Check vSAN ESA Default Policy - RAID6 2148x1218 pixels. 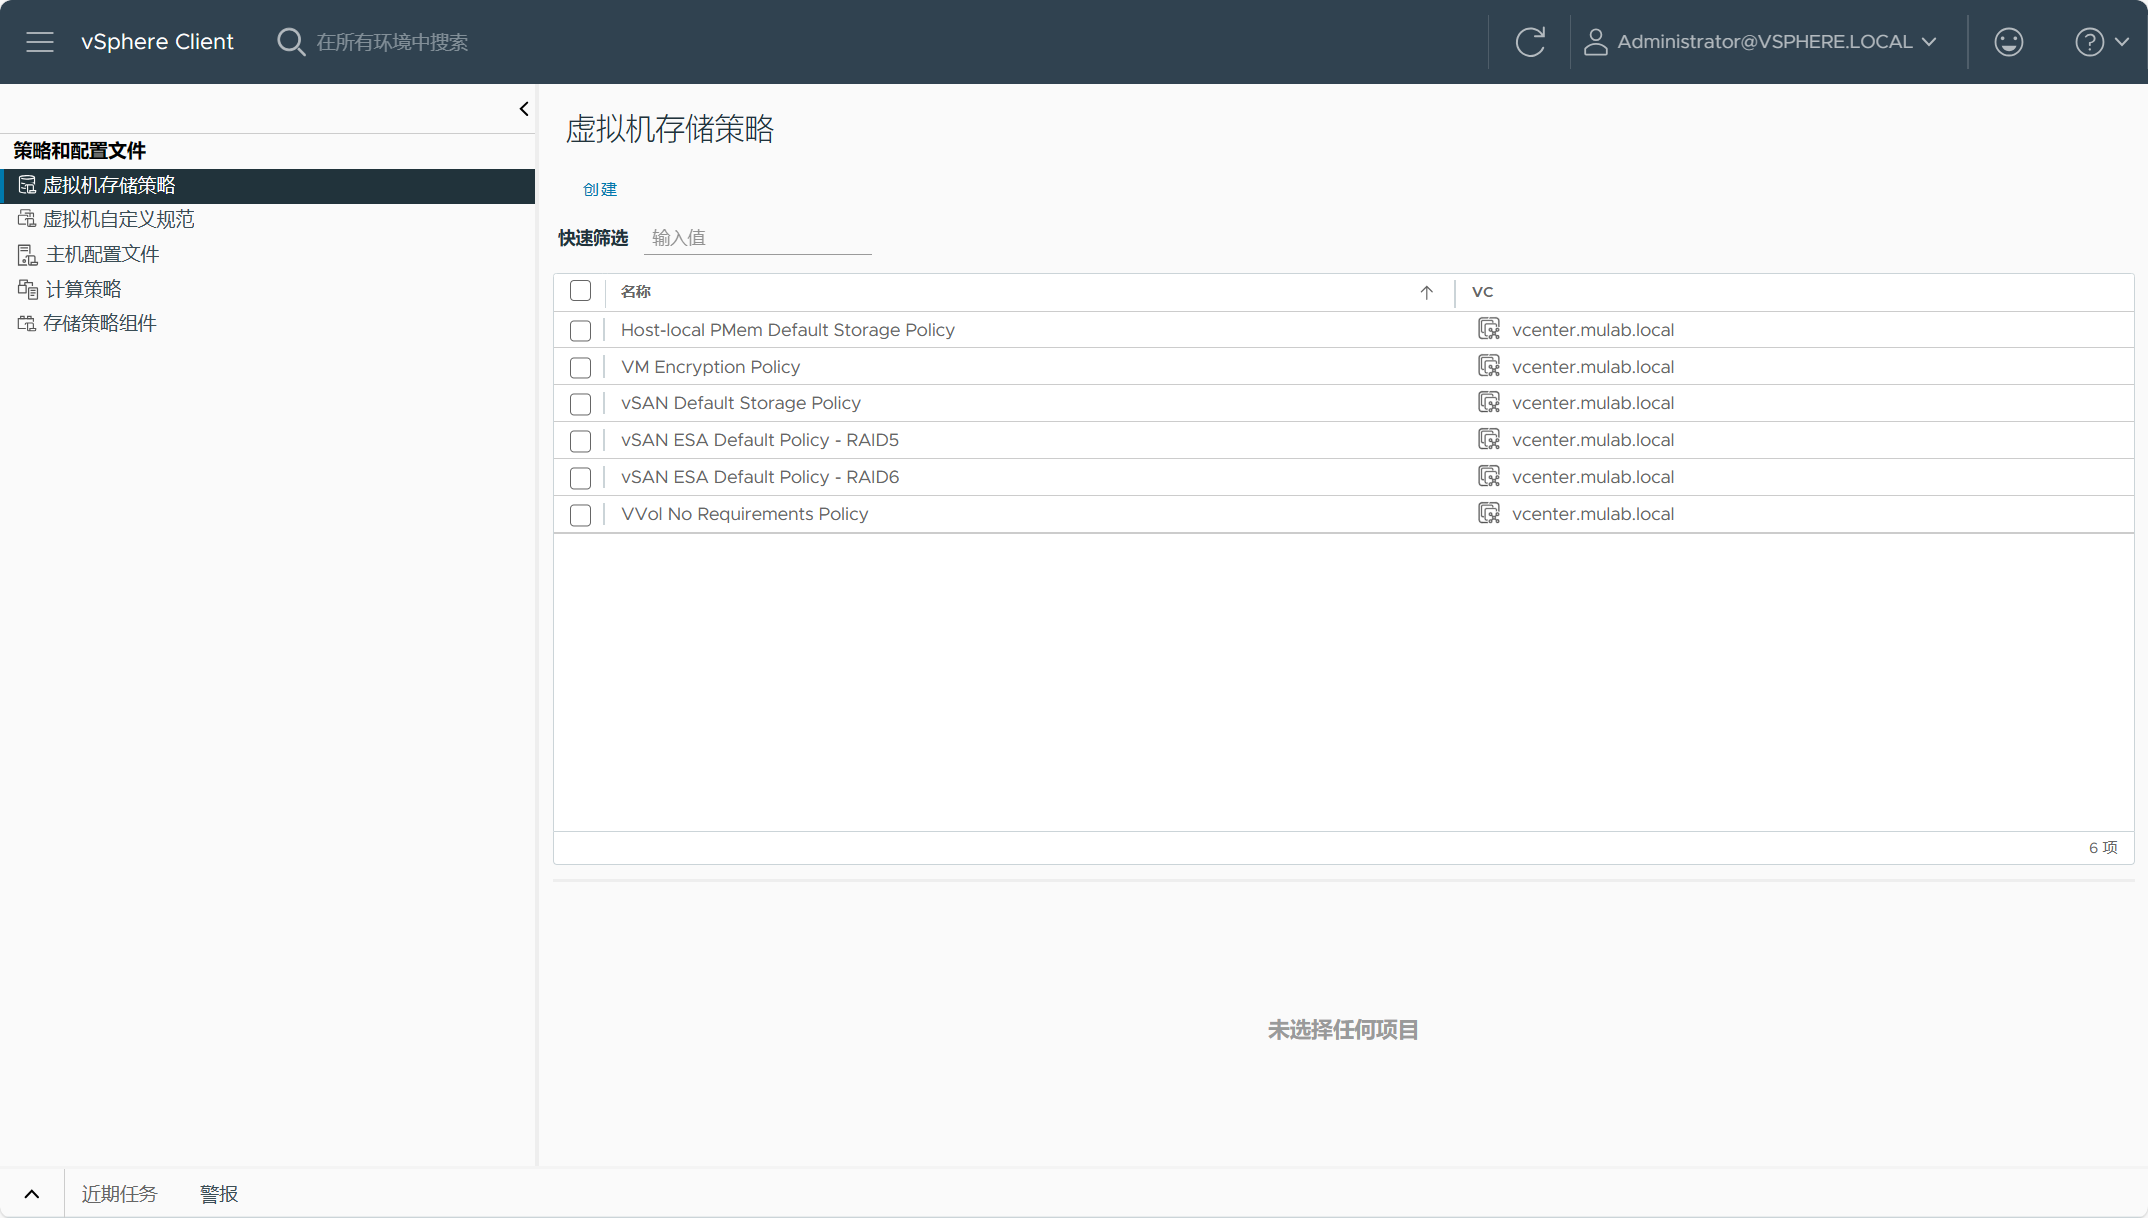[580, 478]
